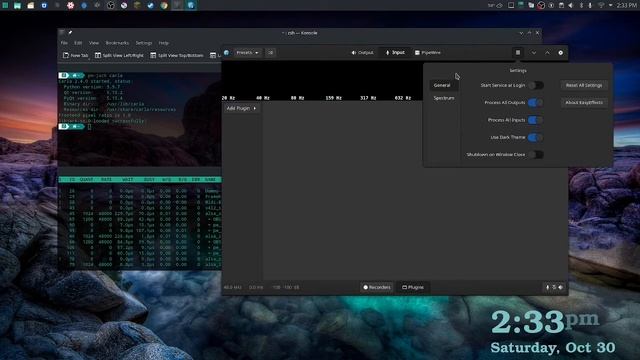Open the File menu in Konsole
640x360 pixels.
[64, 43]
